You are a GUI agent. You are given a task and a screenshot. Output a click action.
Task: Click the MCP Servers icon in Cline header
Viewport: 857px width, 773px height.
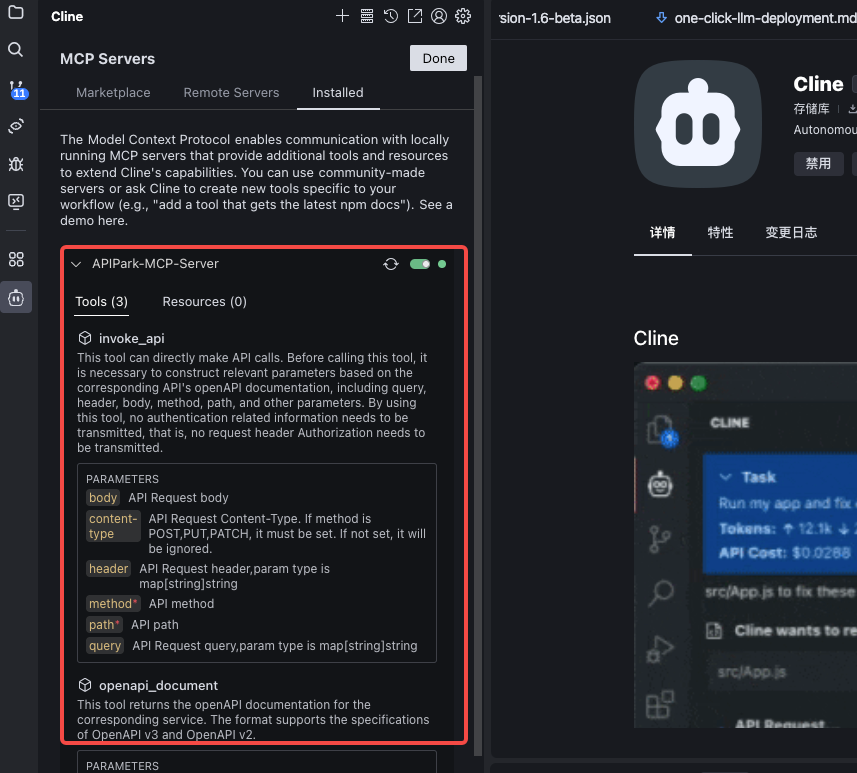(x=367, y=16)
